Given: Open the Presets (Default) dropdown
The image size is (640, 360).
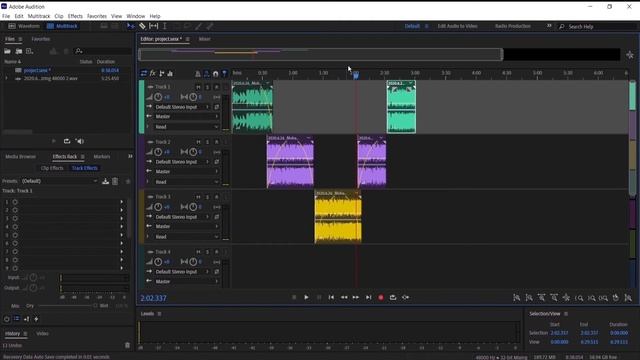Looking at the screenshot, I should [59, 181].
